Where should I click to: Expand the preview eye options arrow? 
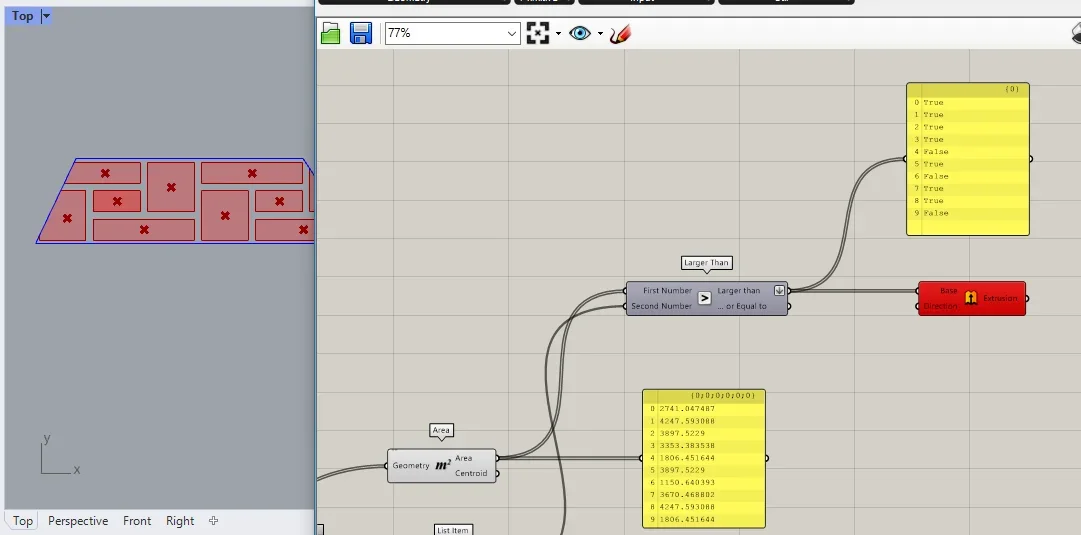(600, 33)
